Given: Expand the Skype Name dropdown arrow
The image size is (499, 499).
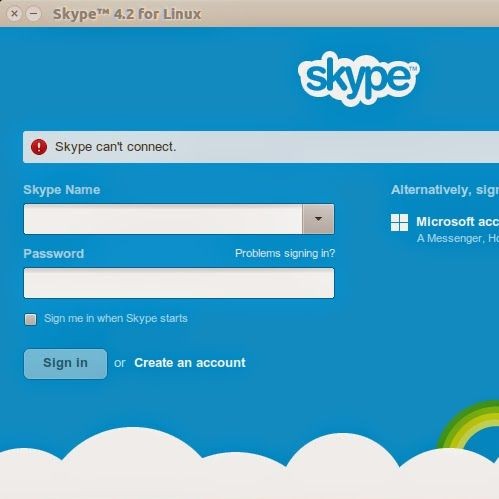Looking at the screenshot, I should pos(318,219).
